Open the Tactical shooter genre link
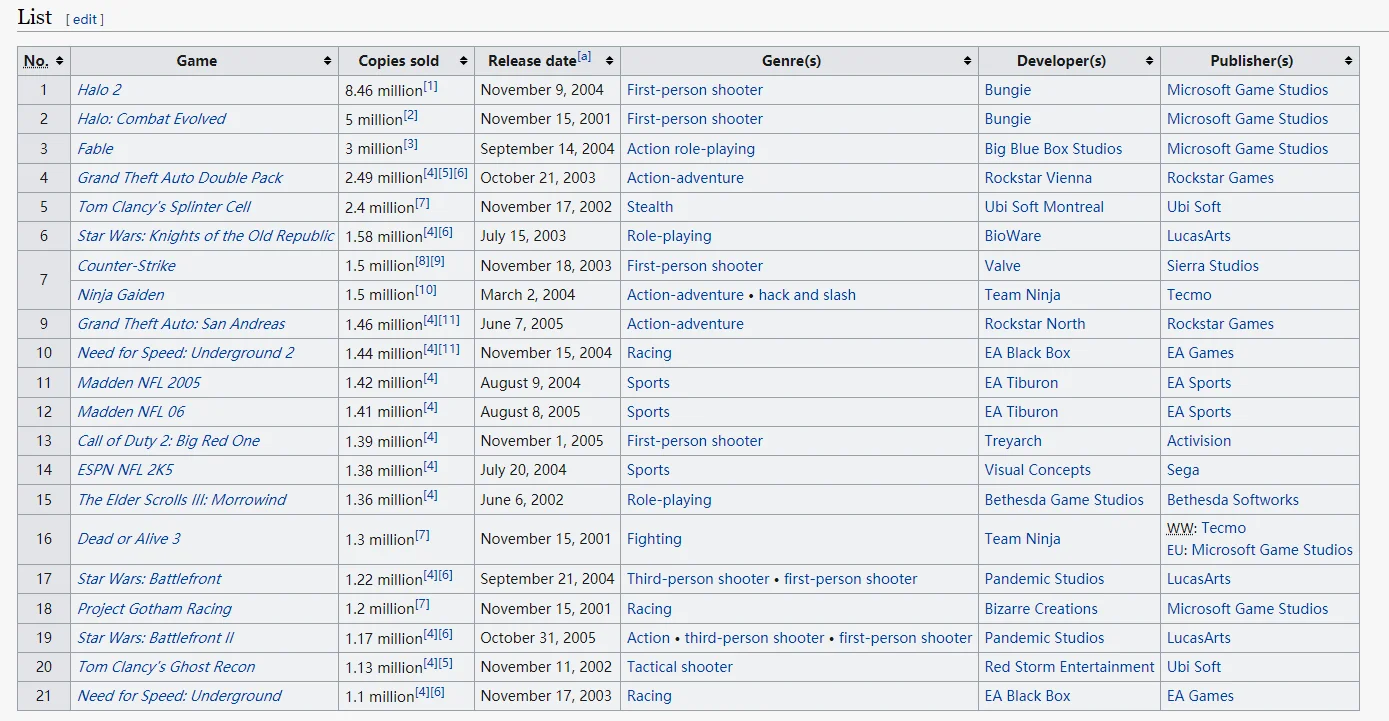 [x=680, y=667]
